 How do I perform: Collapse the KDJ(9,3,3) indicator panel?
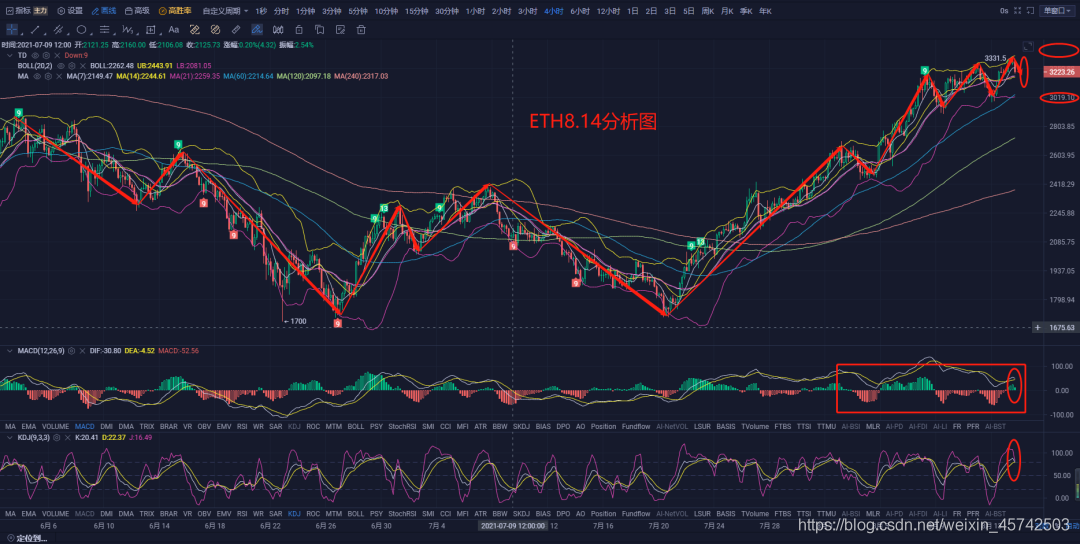coord(10,437)
